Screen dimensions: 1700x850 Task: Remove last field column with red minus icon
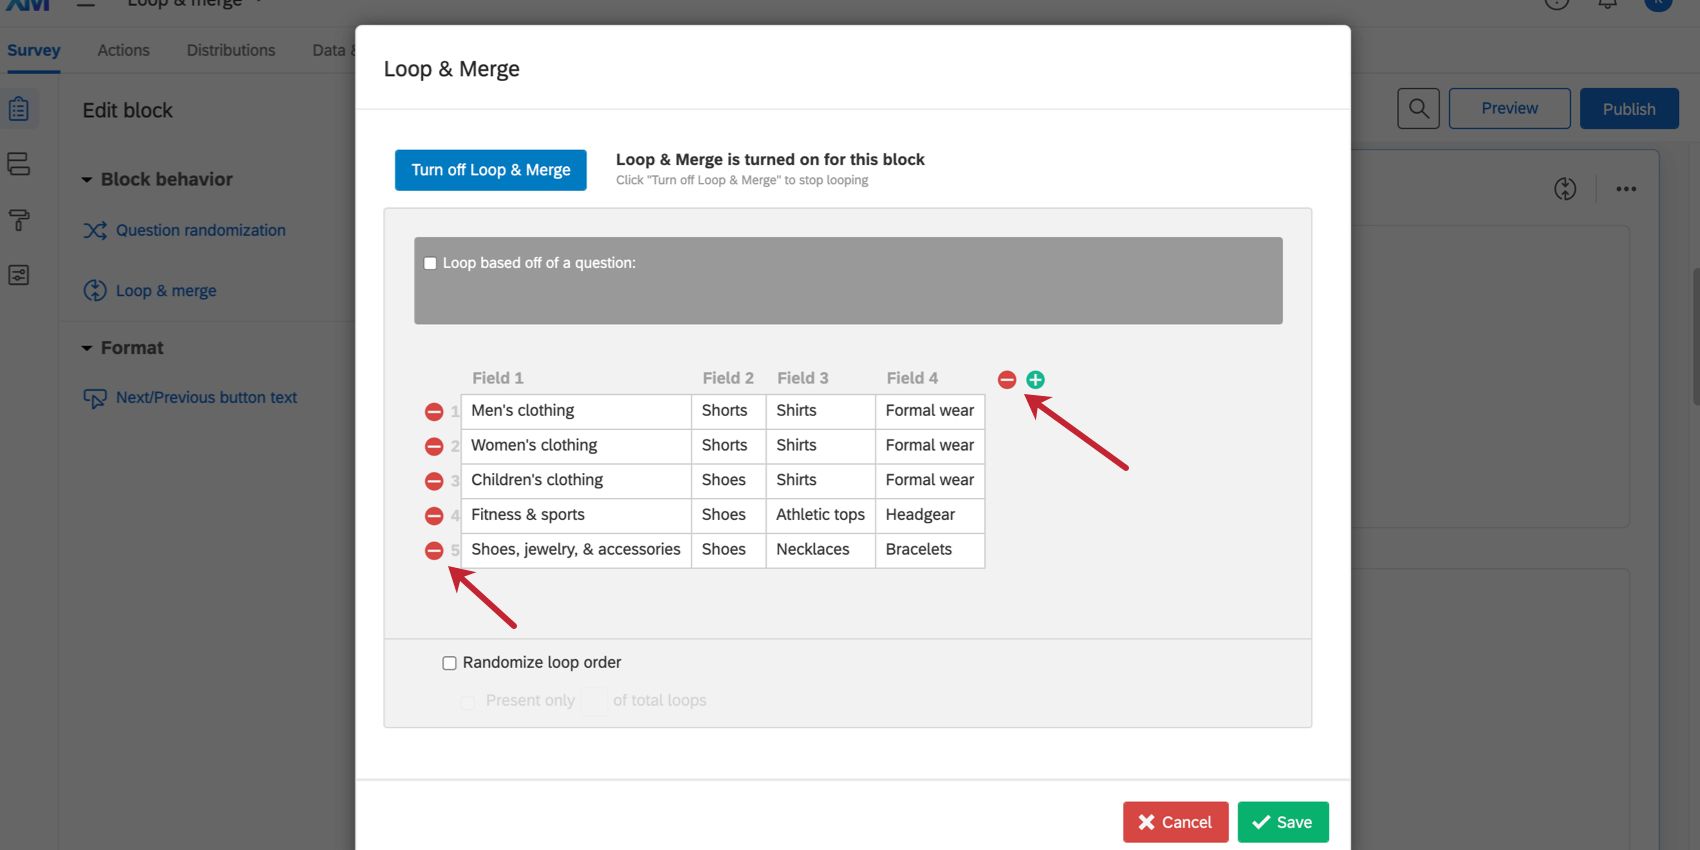1007,380
